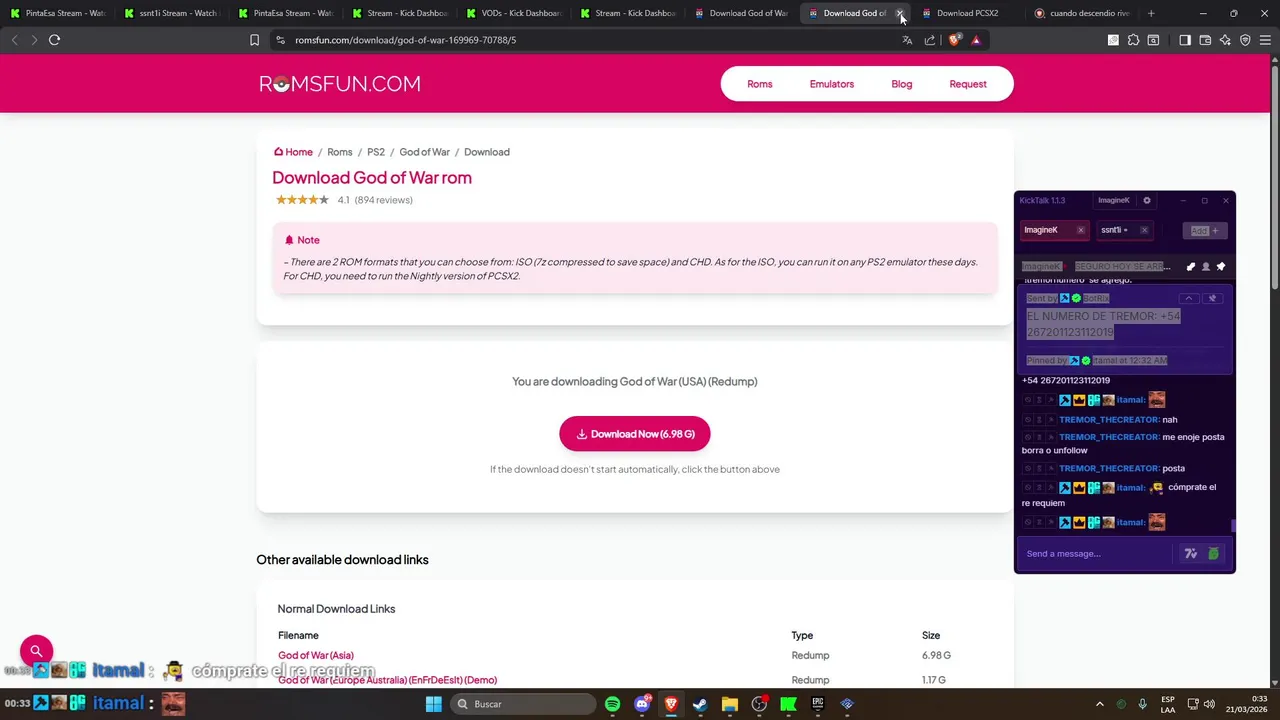Switch to the Download PCSX2 browser tab
The height and width of the screenshot is (720, 1280).
tap(967, 13)
